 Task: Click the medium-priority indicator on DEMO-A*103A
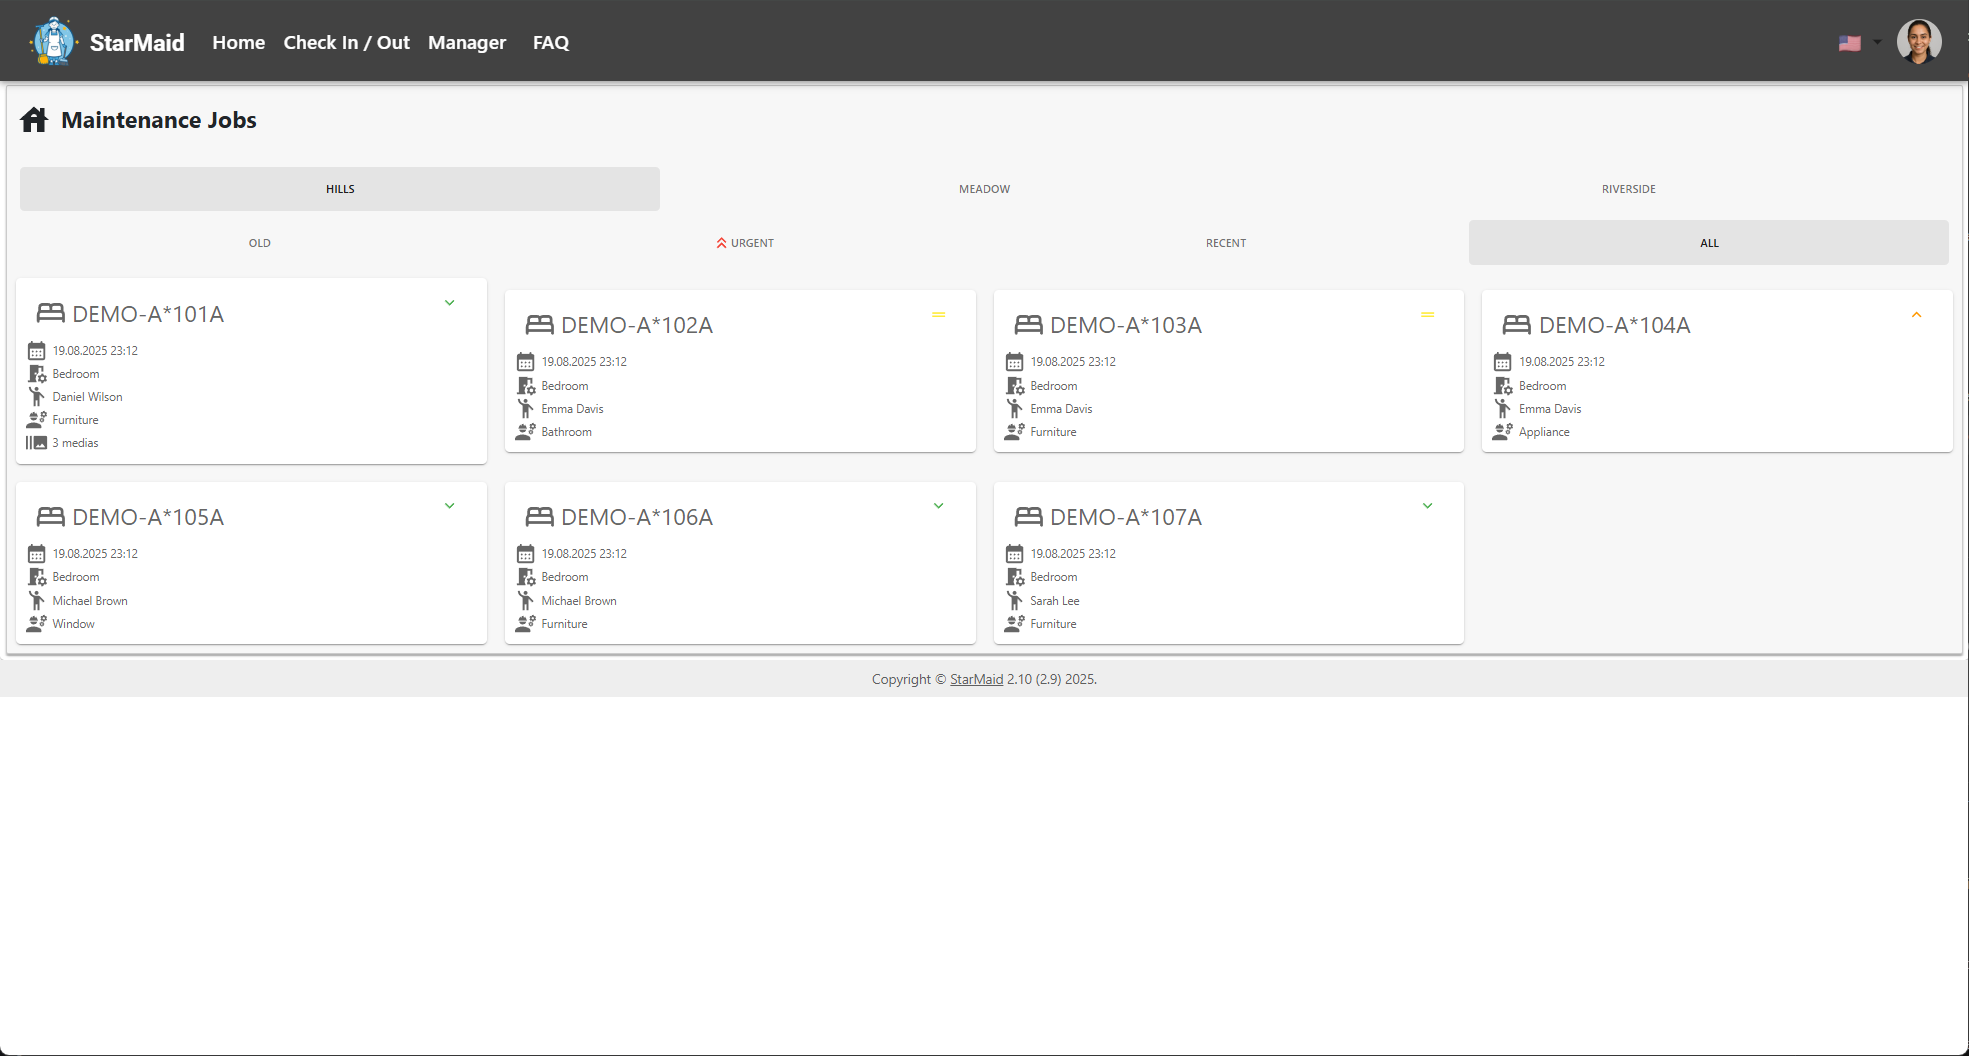(1428, 315)
